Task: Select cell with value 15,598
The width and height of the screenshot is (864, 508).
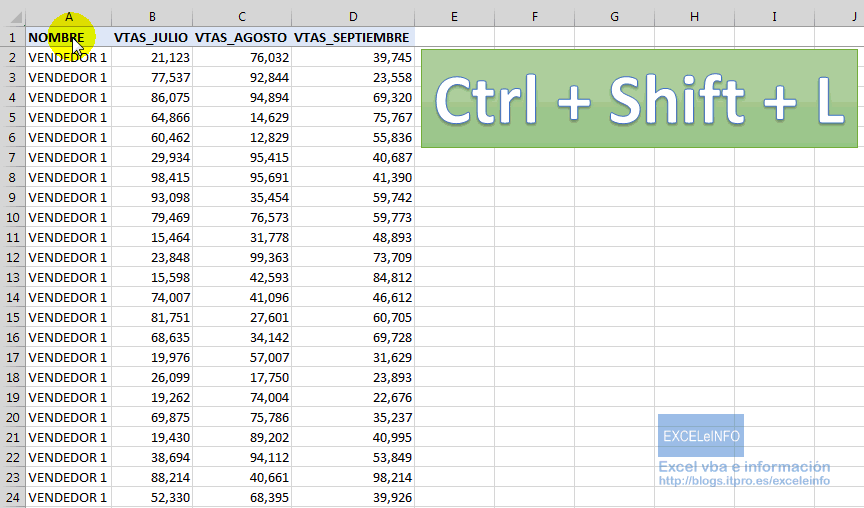Action: (x=152, y=278)
